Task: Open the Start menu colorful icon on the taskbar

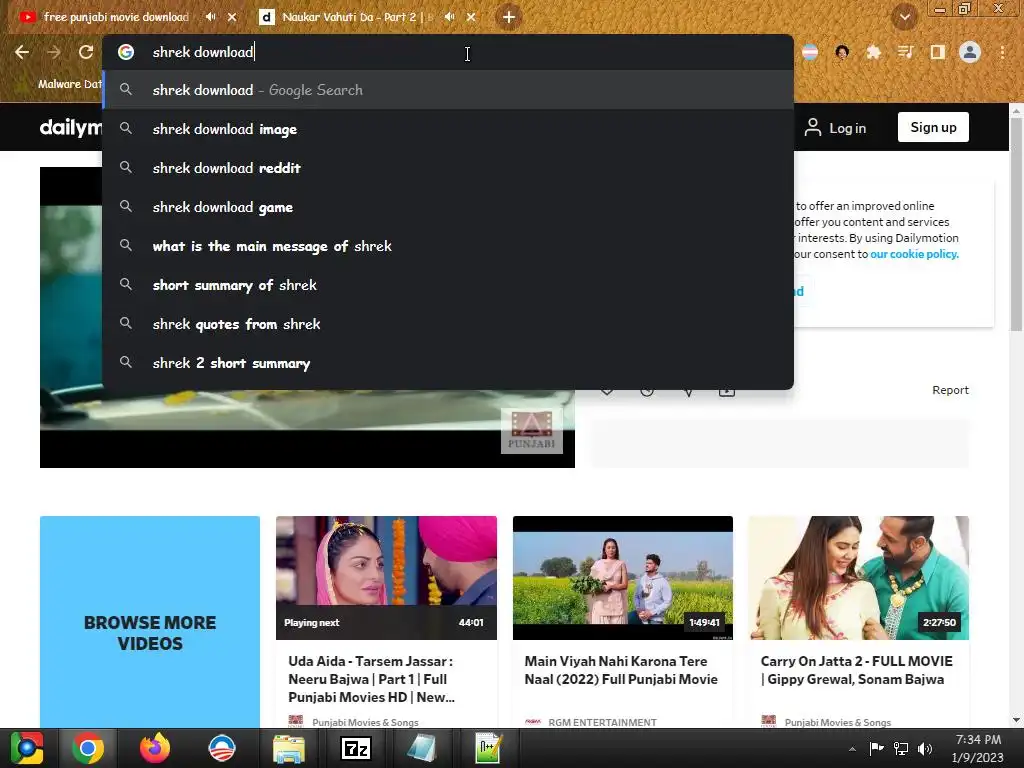Action: 27,748
